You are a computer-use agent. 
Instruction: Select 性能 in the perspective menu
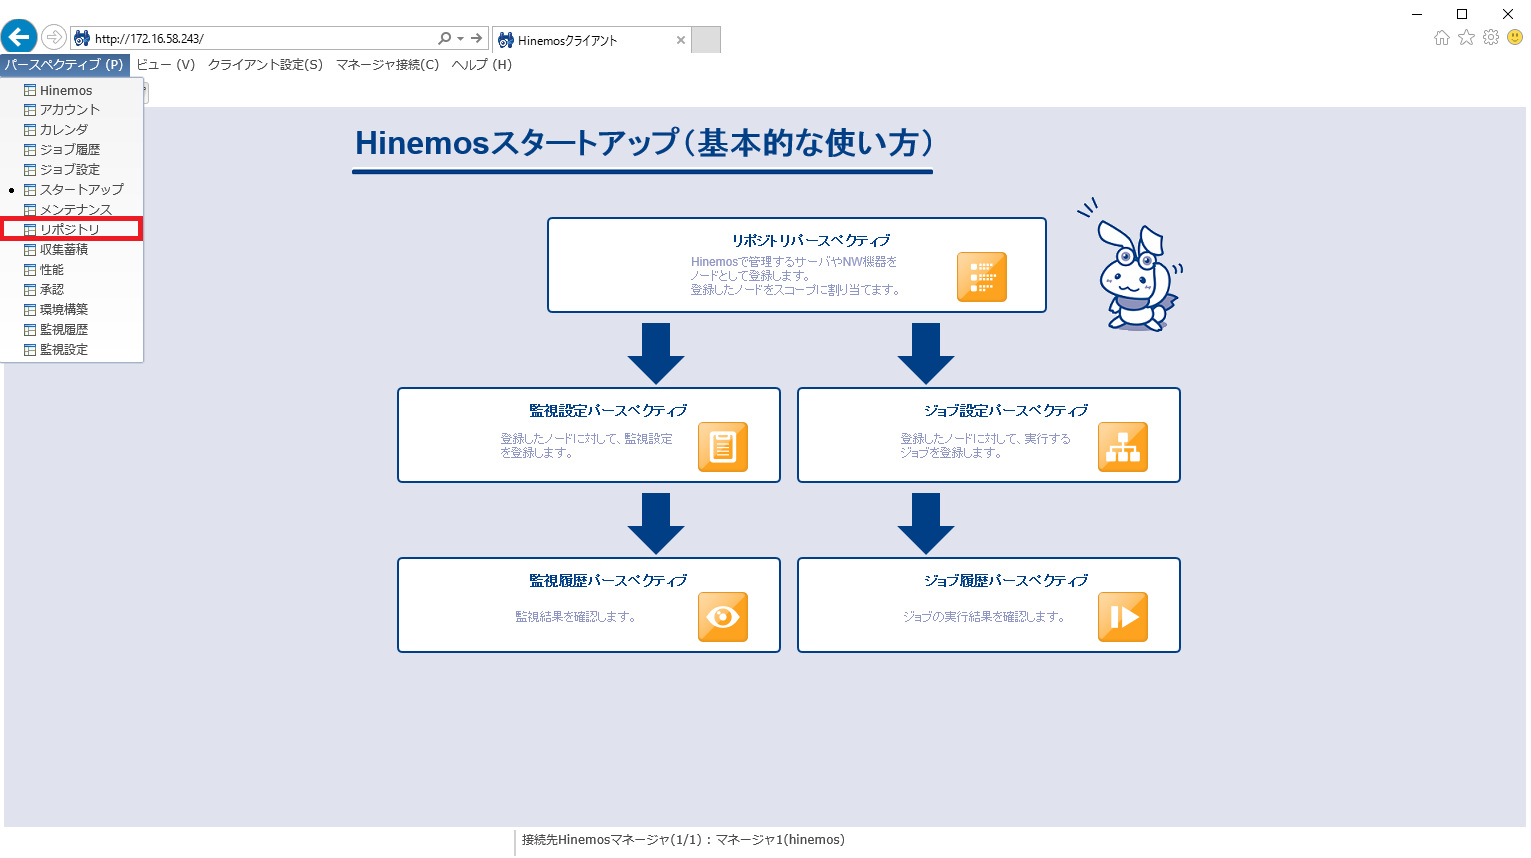click(72, 270)
